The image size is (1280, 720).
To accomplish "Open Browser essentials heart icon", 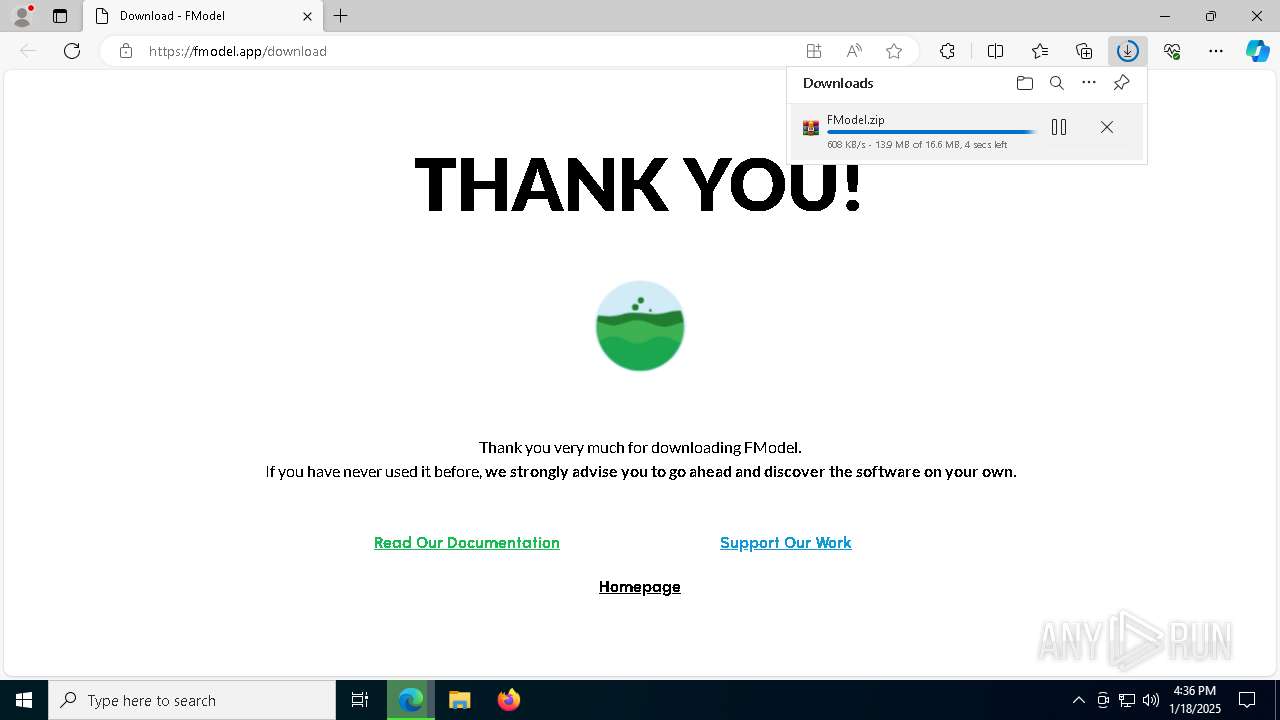I will (x=1172, y=51).
